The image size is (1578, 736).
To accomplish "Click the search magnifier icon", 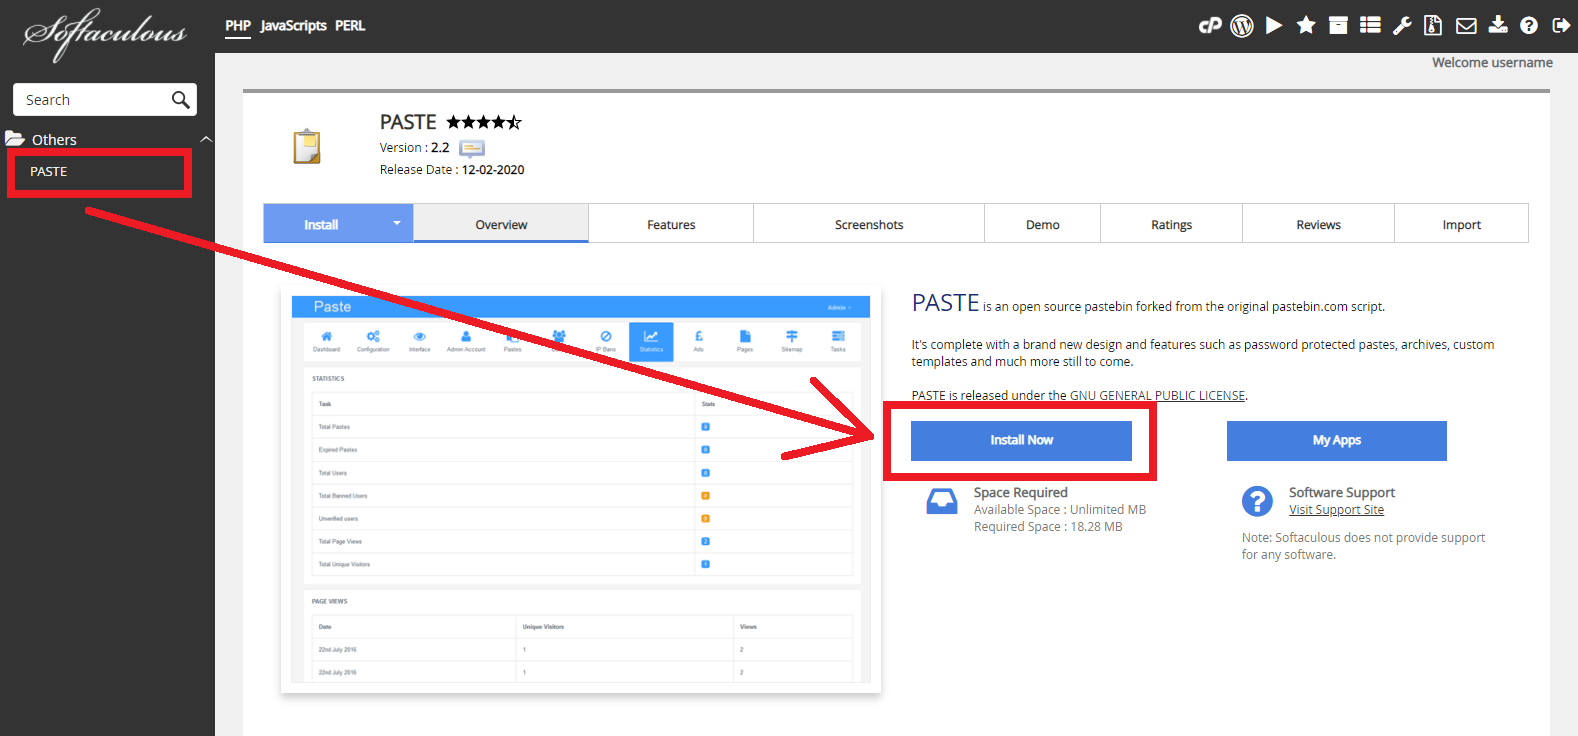I will coord(180,99).
